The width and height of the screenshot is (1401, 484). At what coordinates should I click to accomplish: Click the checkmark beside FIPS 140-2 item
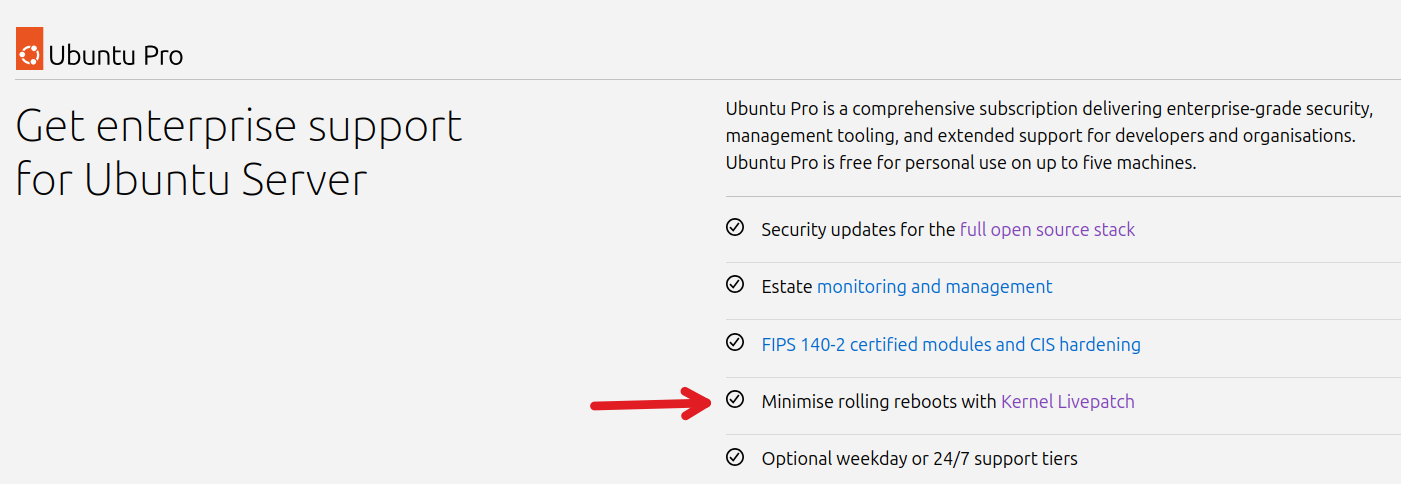pos(735,343)
